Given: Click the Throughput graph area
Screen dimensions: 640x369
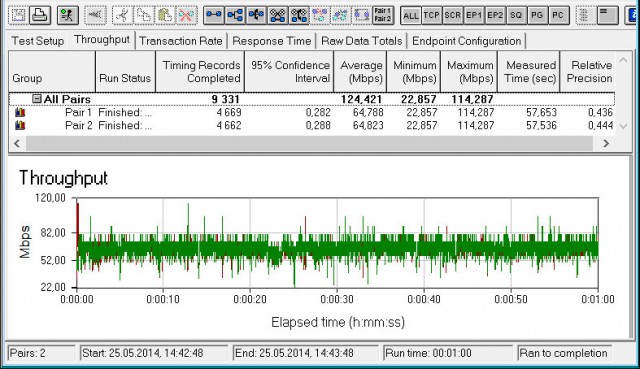Looking at the screenshot, I should (337, 243).
